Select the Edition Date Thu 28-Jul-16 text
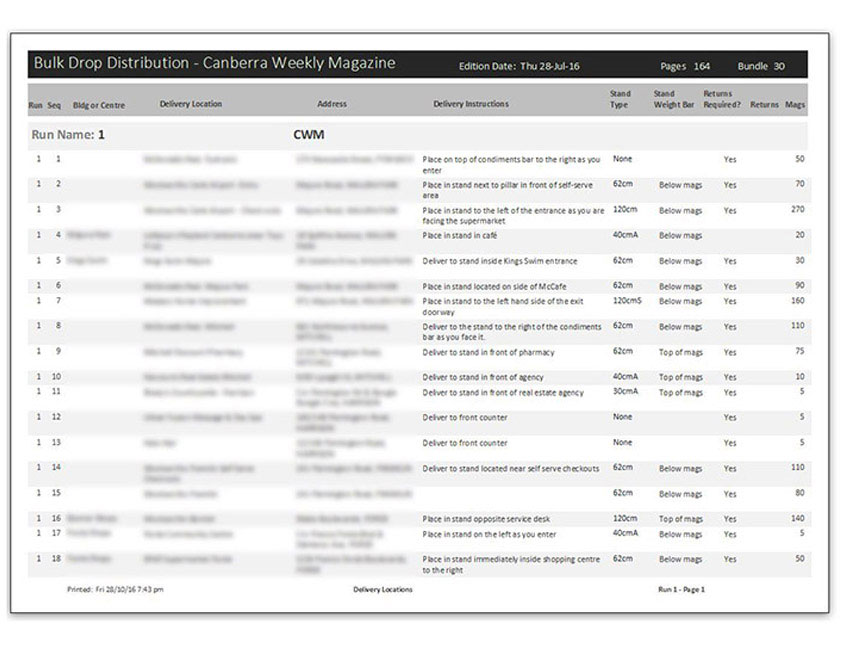This screenshot has width=850, height=653. 519,66
